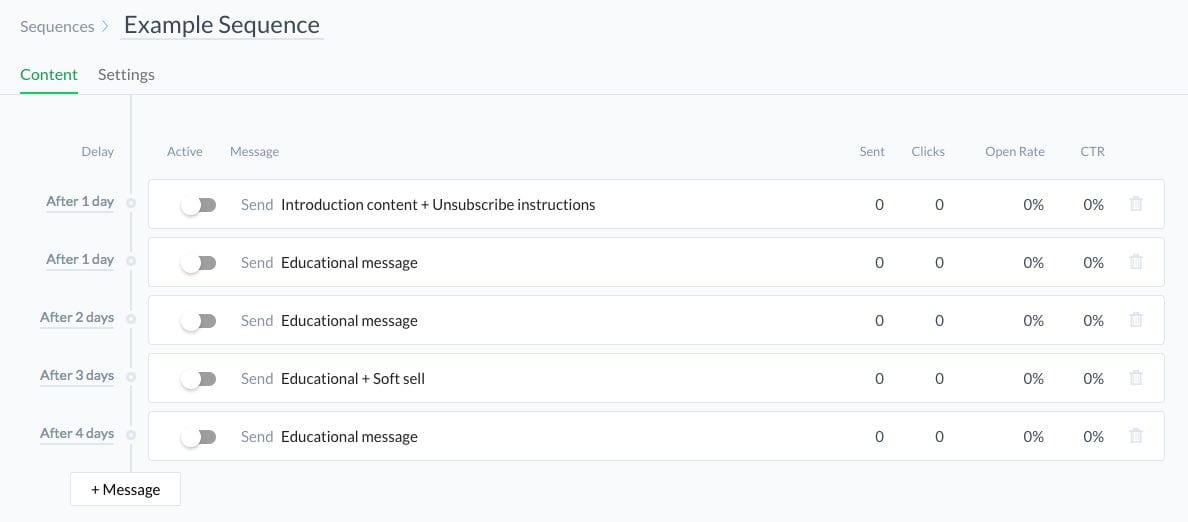Change the After 3 days delay setting

(x=77, y=376)
